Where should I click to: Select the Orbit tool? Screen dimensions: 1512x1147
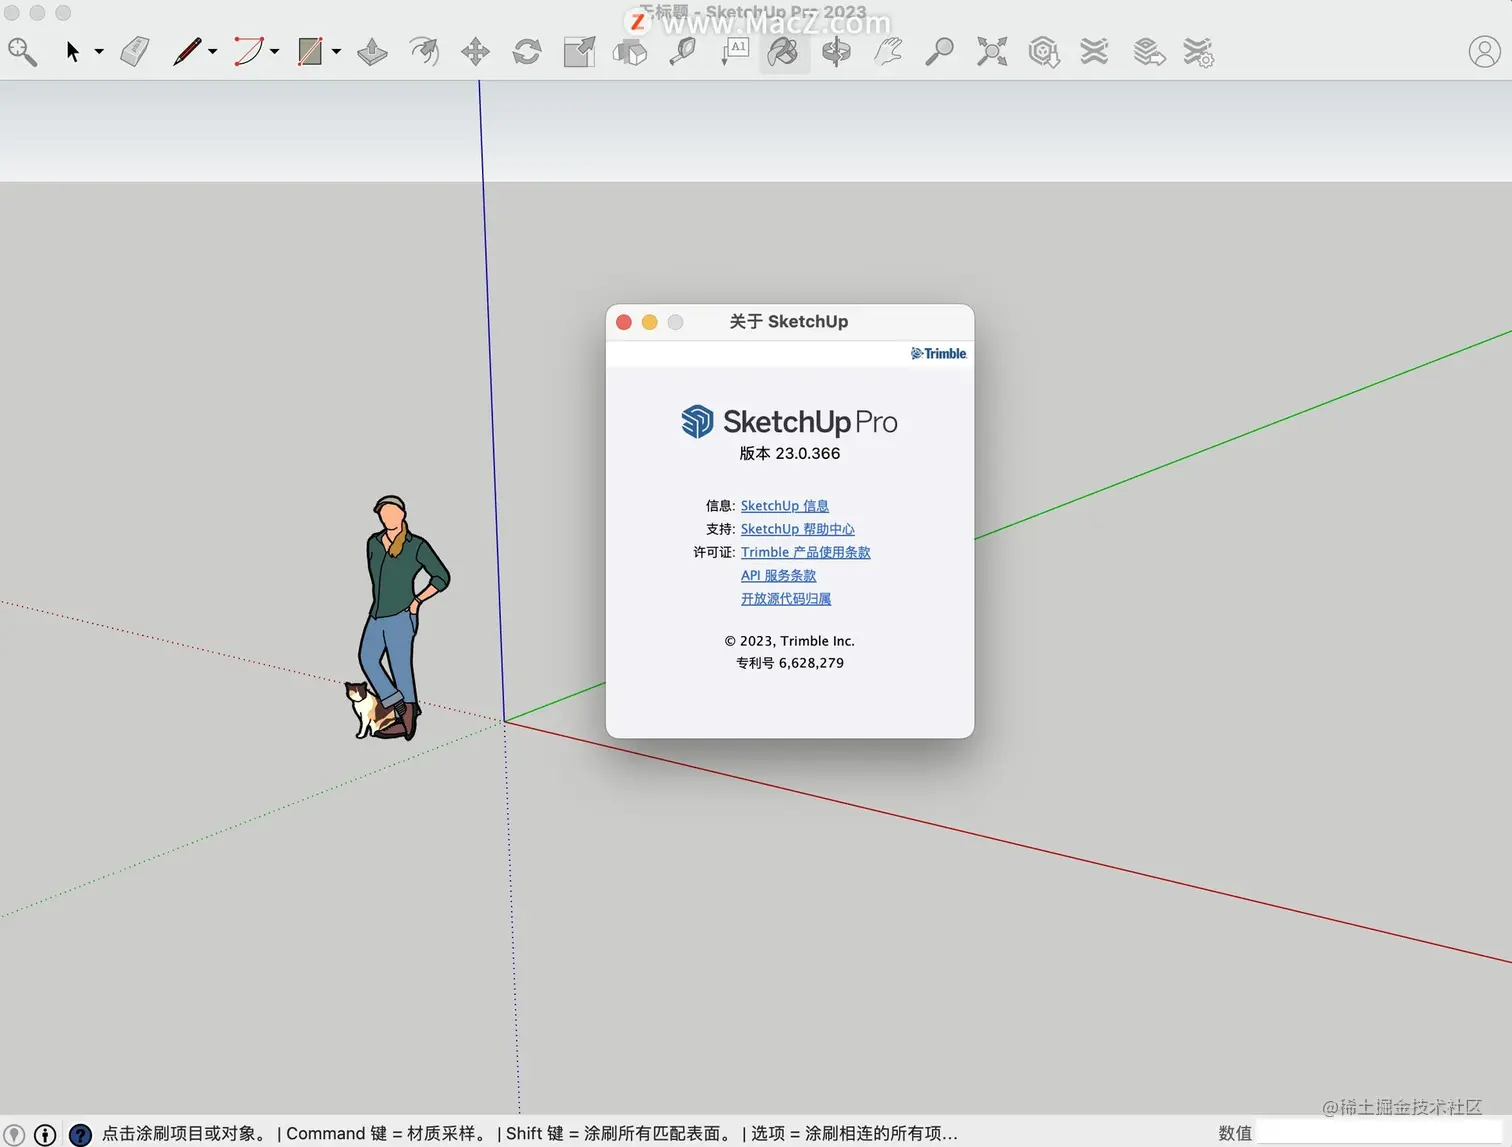[x=836, y=52]
